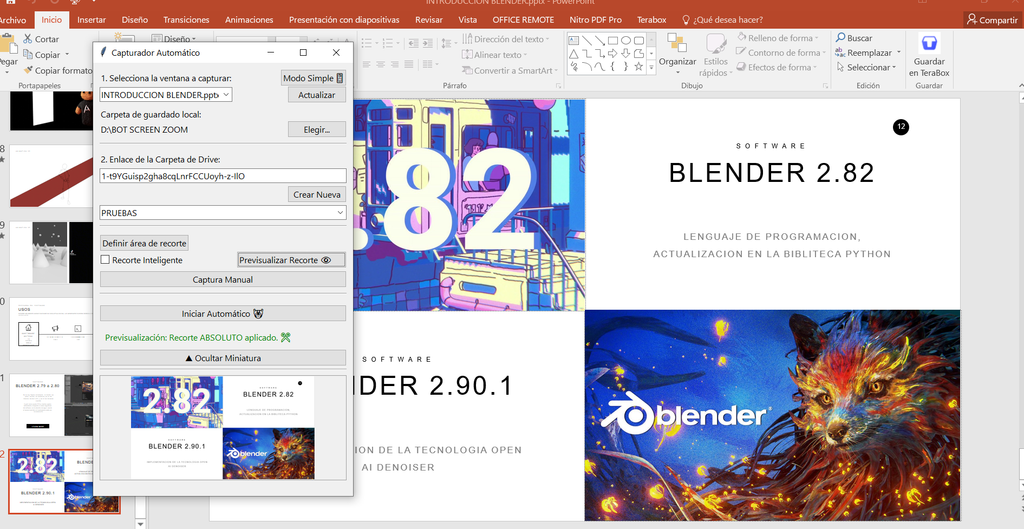Click the Elegir... folder button
Screen dimensions: 1024x529
pyautogui.click(x=317, y=129)
